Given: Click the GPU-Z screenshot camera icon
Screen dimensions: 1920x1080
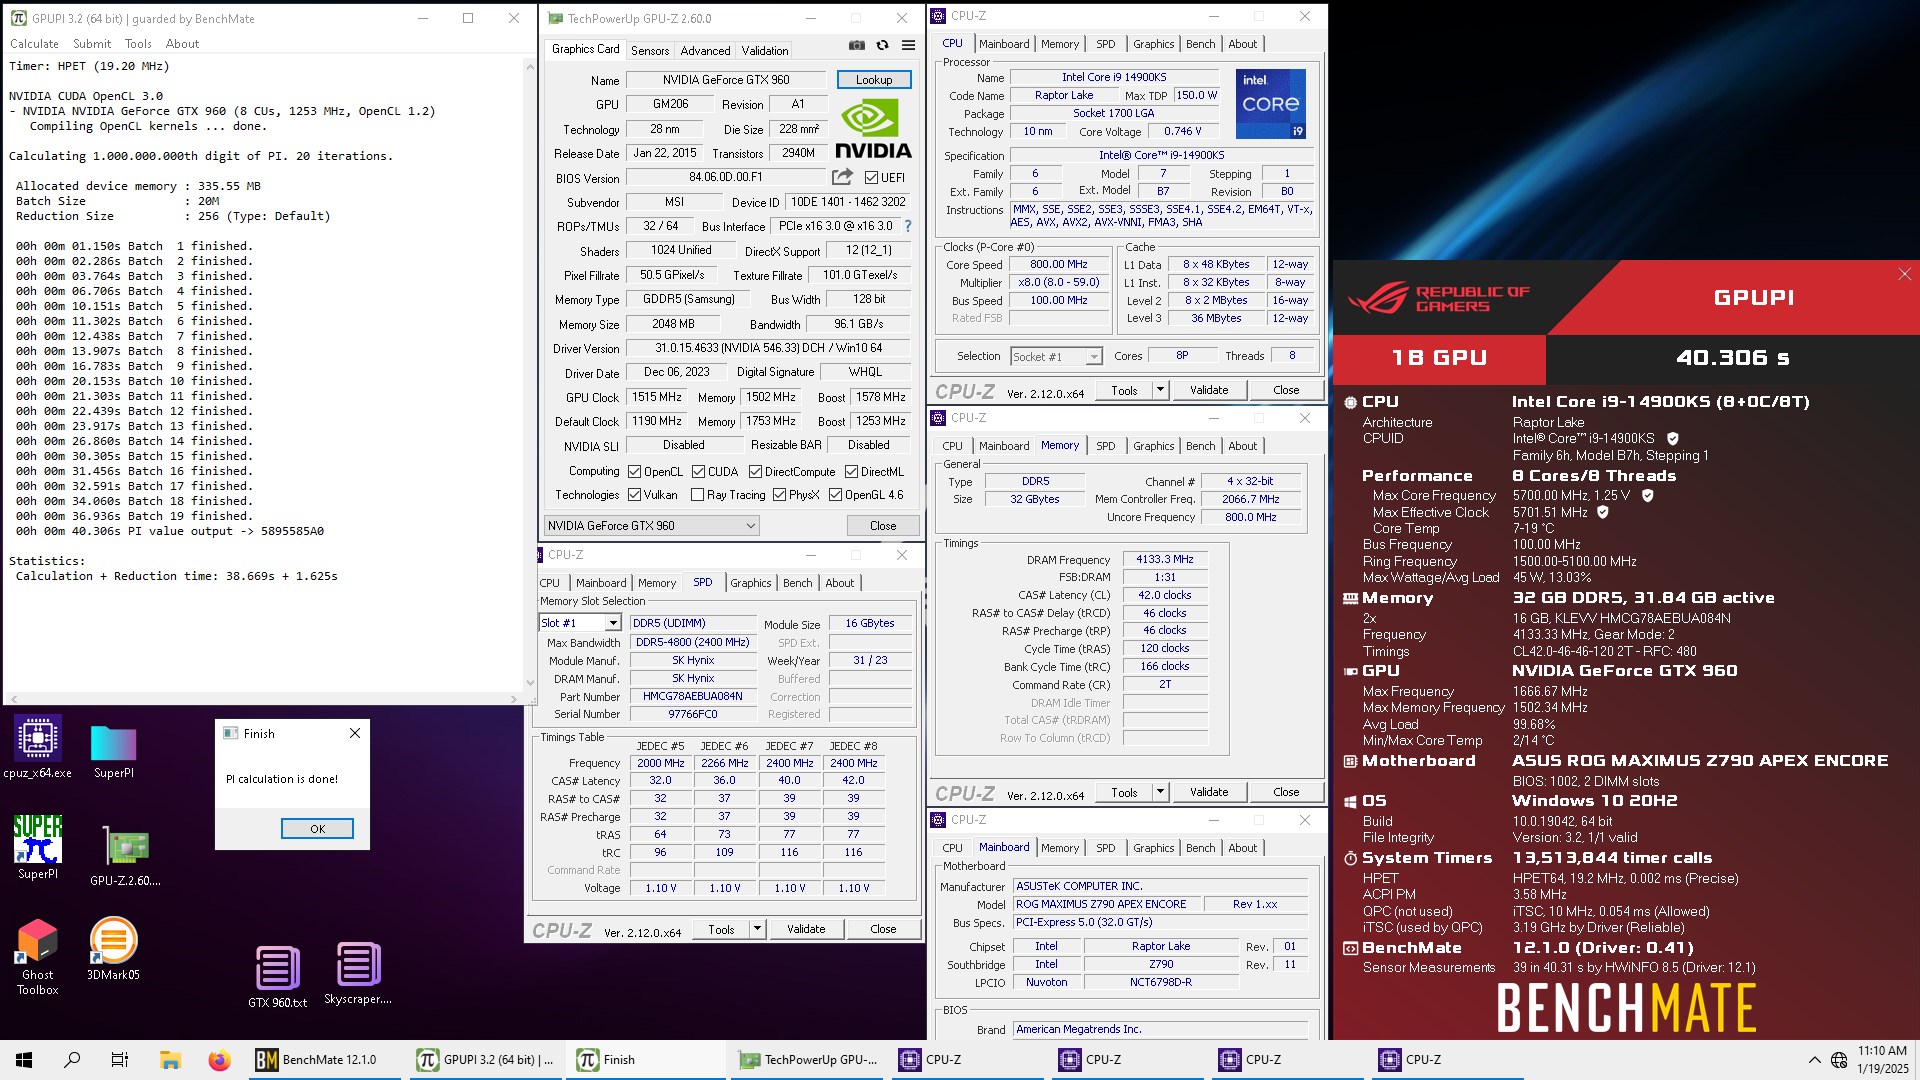Looking at the screenshot, I should coord(857,45).
